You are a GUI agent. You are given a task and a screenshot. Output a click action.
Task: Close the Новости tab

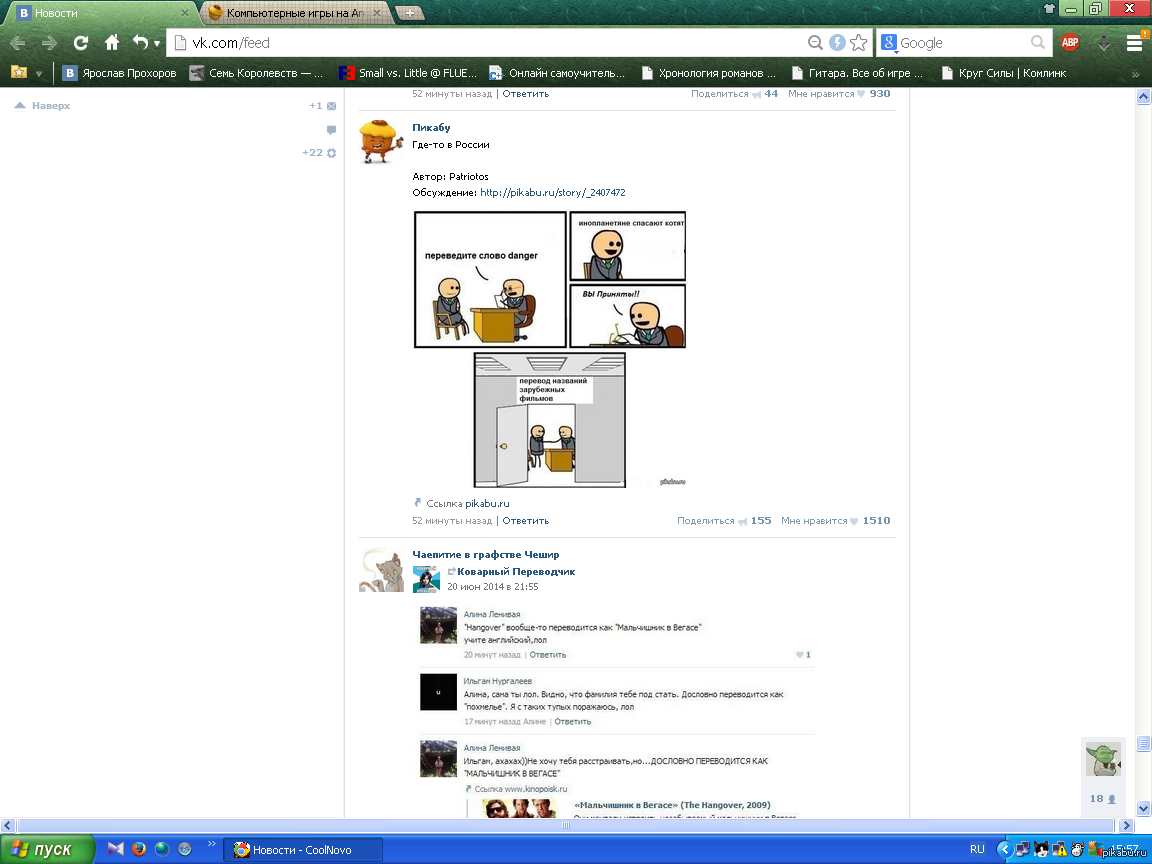pos(184,13)
